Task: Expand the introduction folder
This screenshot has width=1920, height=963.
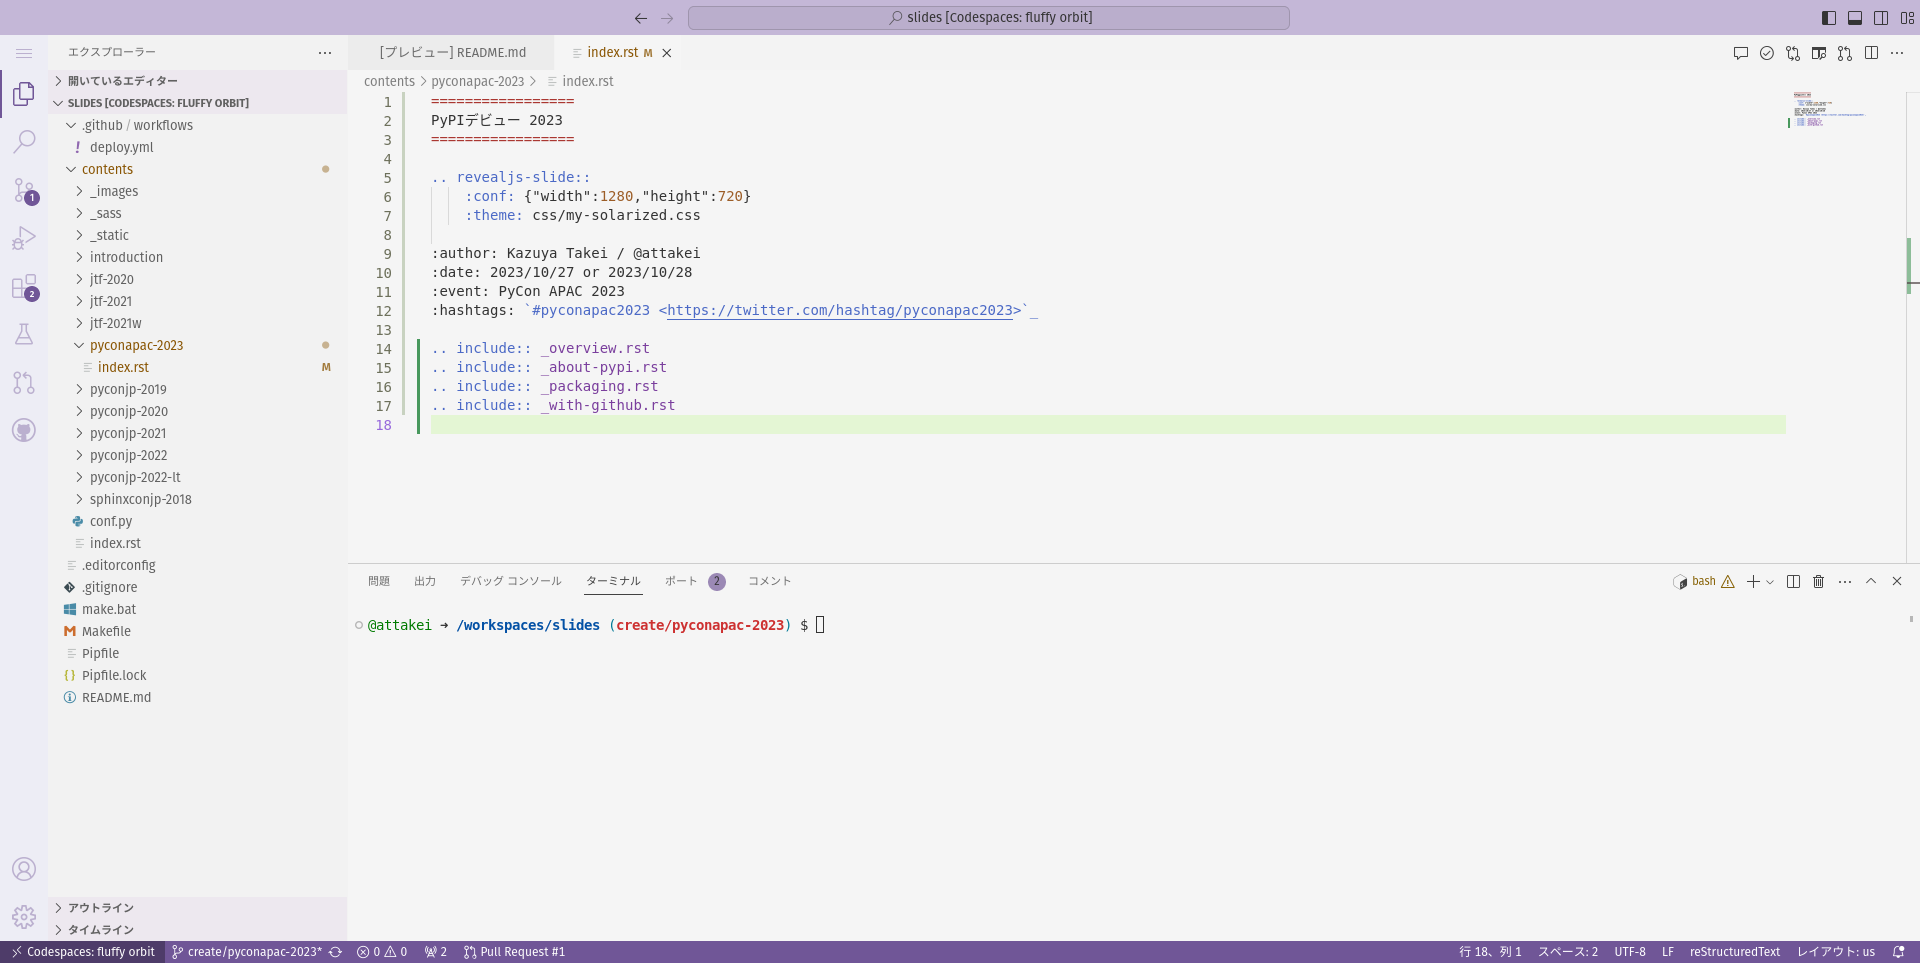Action: (x=126, y=257)
